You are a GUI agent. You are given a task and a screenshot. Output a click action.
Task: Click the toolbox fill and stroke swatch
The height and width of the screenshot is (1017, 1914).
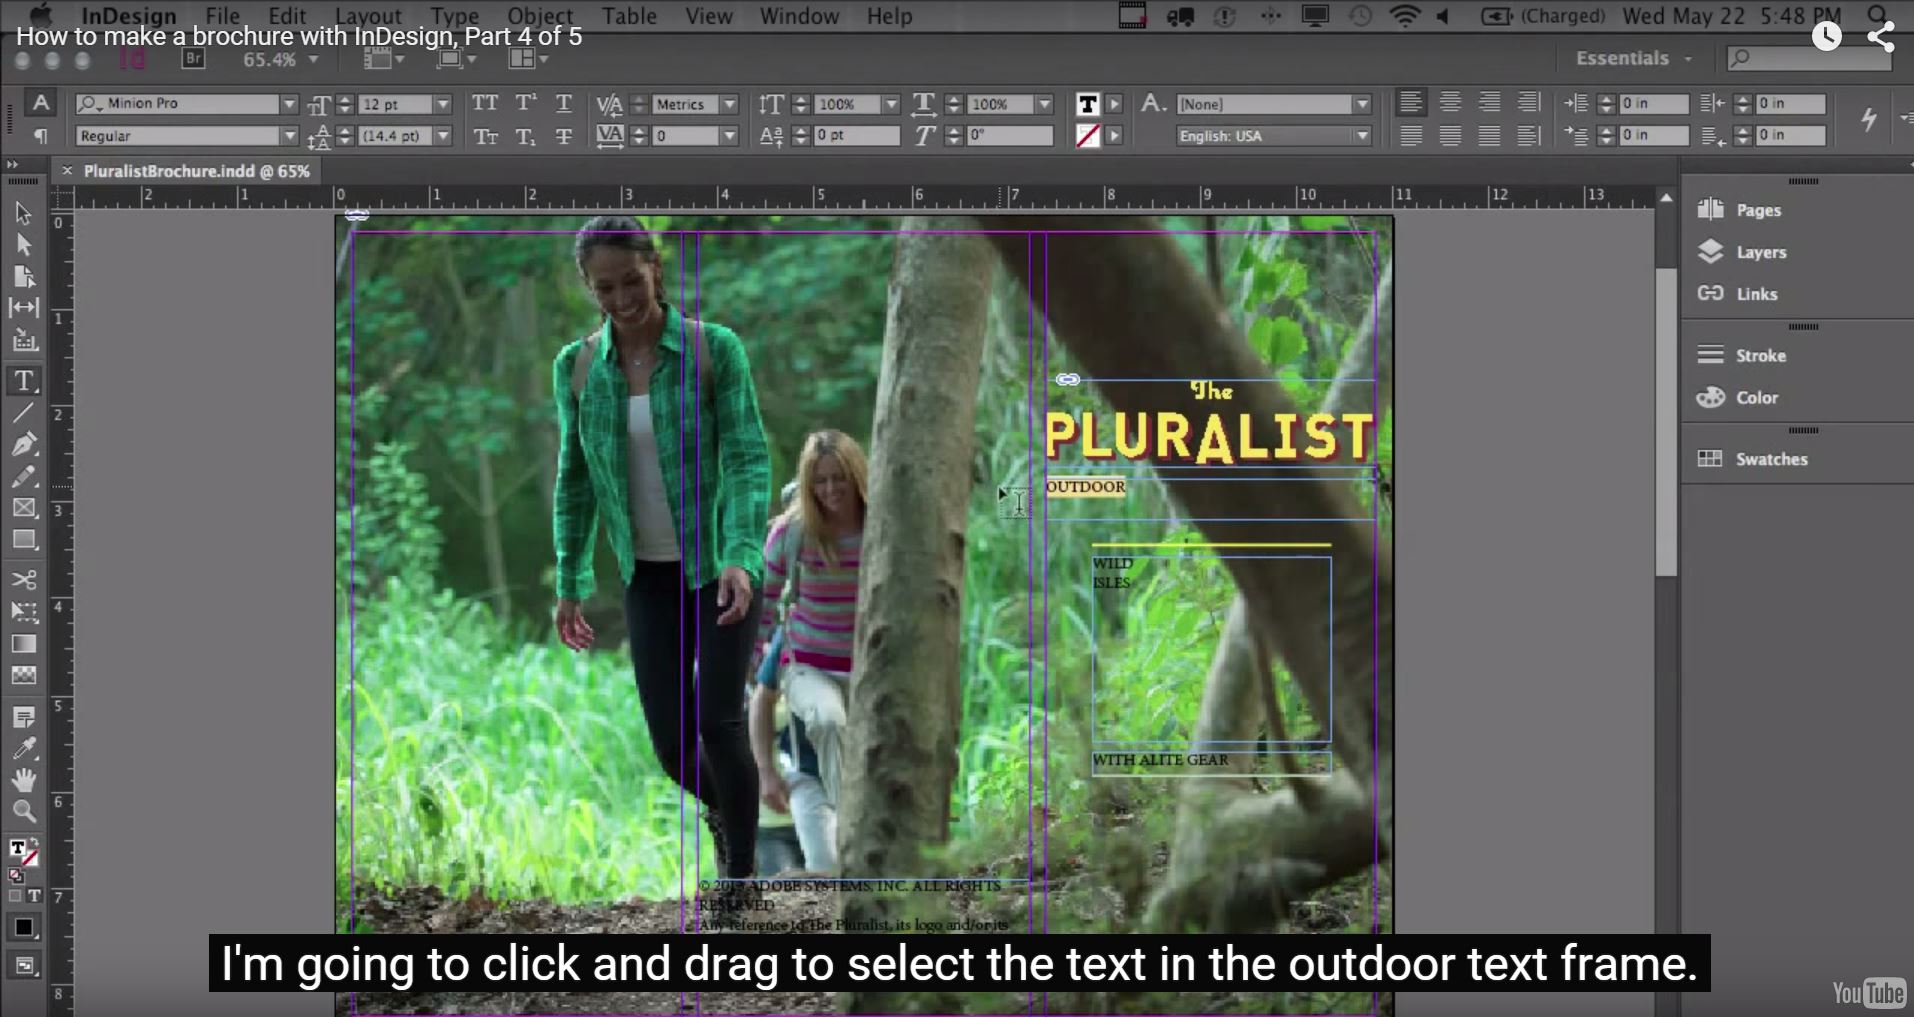pyautogui.click(x=23, y=853)
